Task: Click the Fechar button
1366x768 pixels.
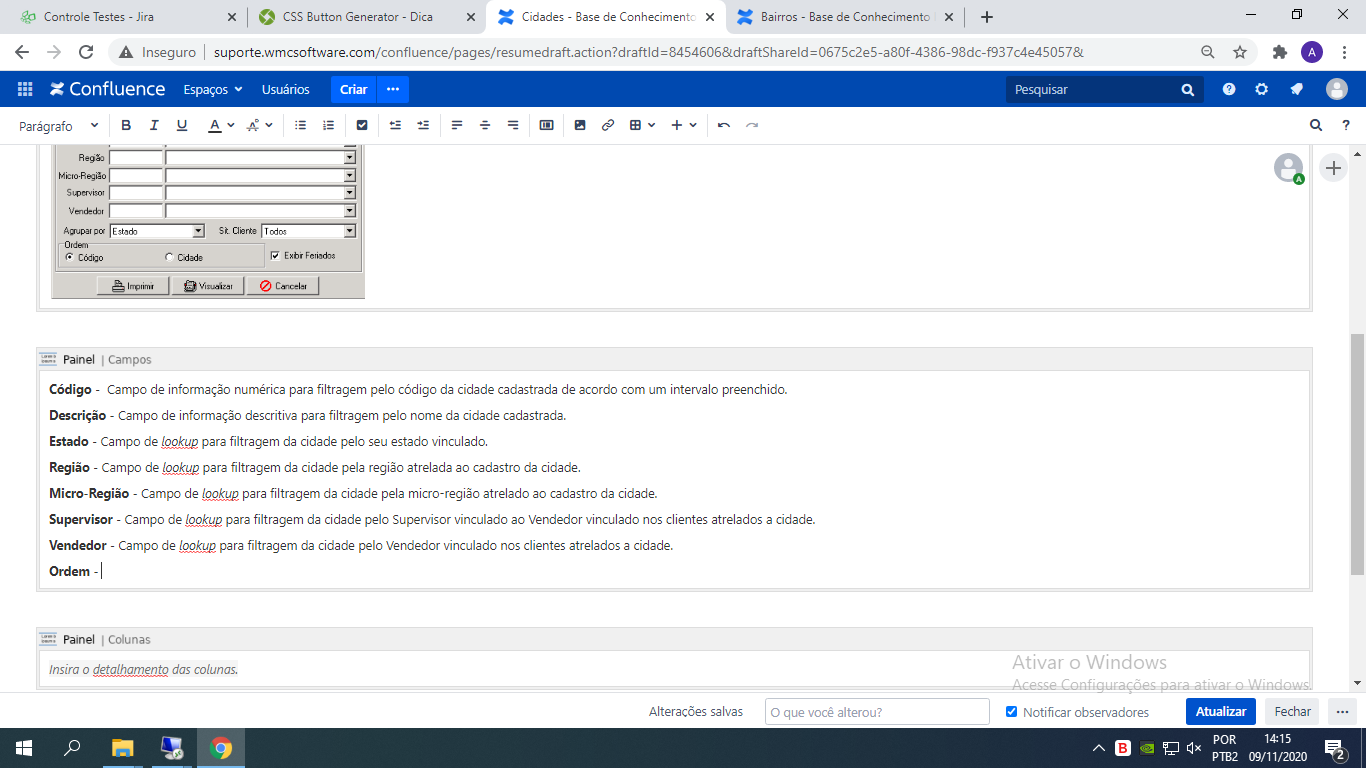Action: [1292, 712]
